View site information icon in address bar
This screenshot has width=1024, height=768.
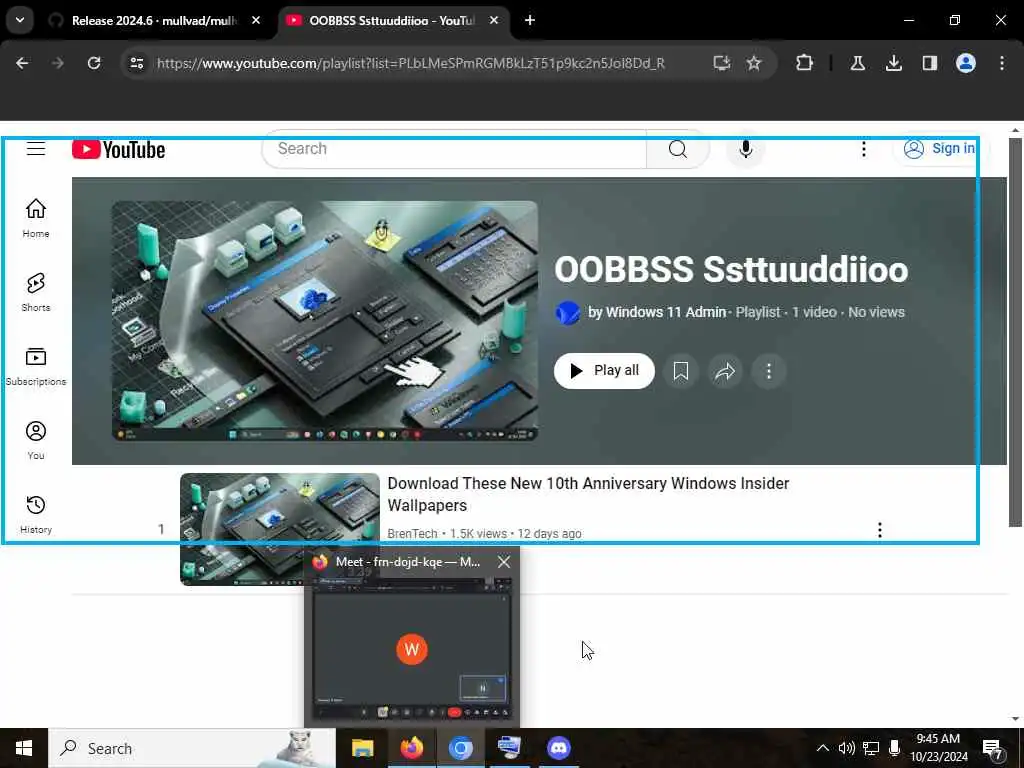coord(136,63)
